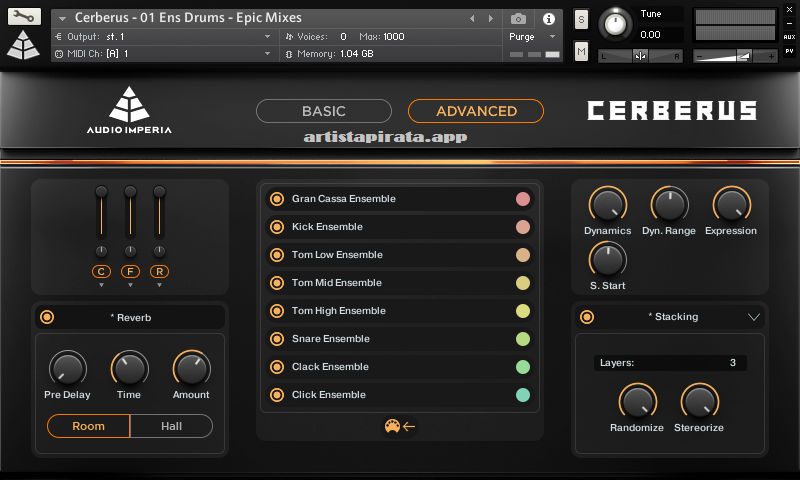Go to next instrument preset arrow
The image size is (800, 480).
point(491,19)
